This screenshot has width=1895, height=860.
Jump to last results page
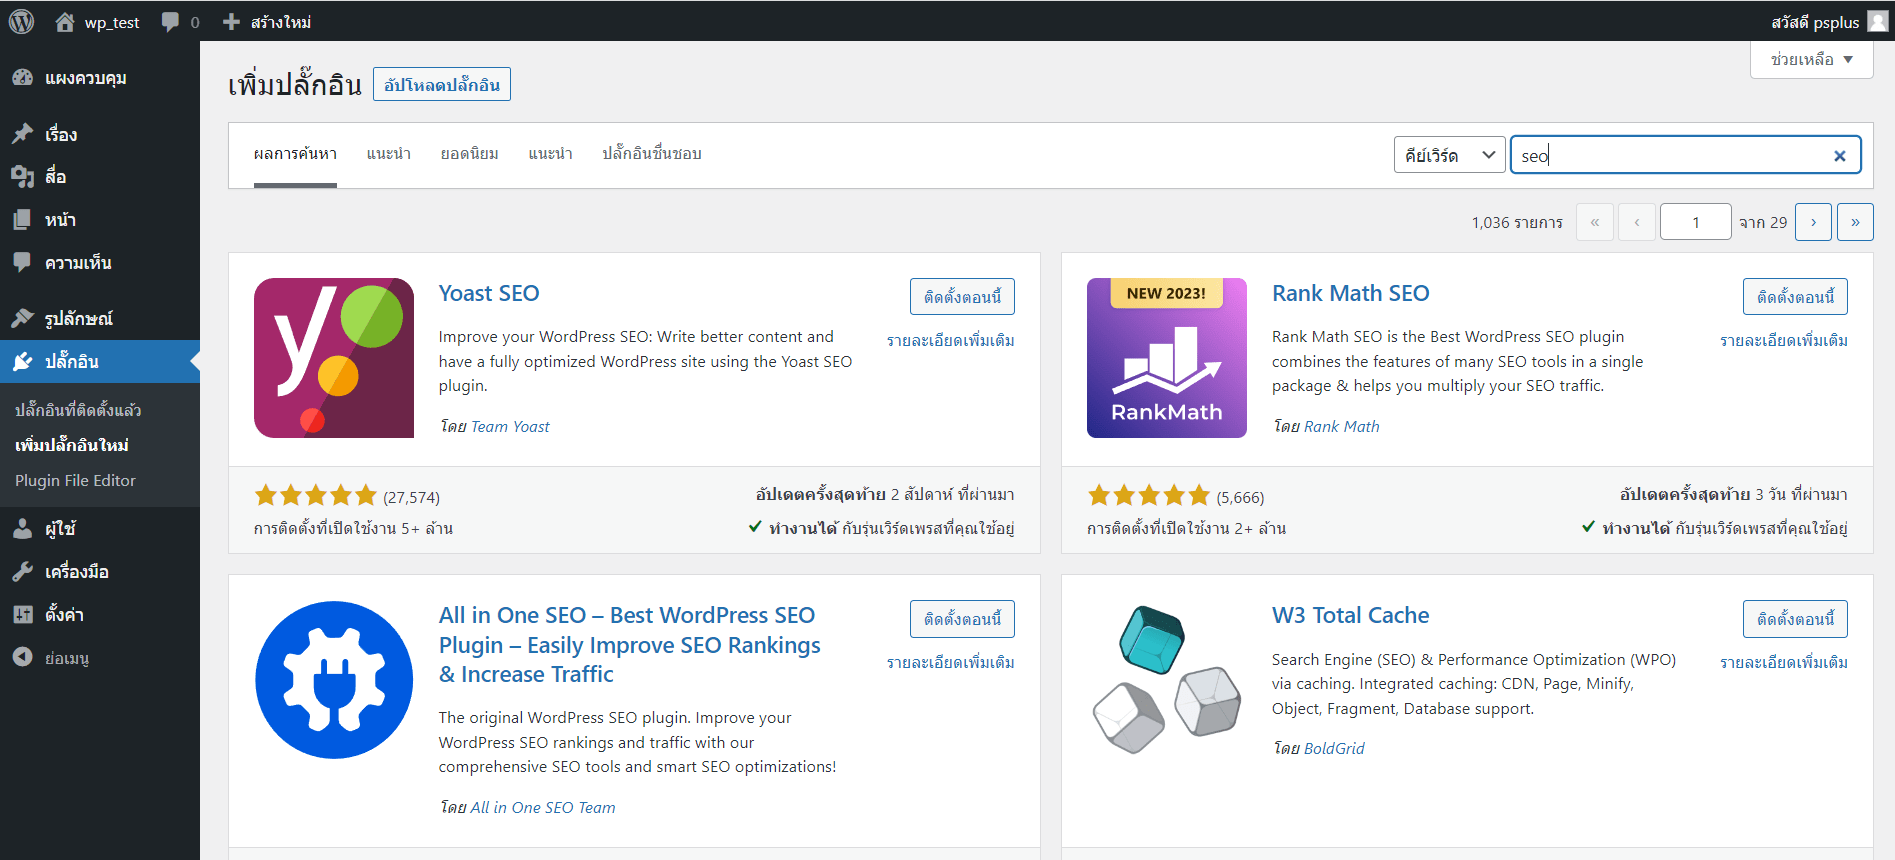tap(1855, 222)
